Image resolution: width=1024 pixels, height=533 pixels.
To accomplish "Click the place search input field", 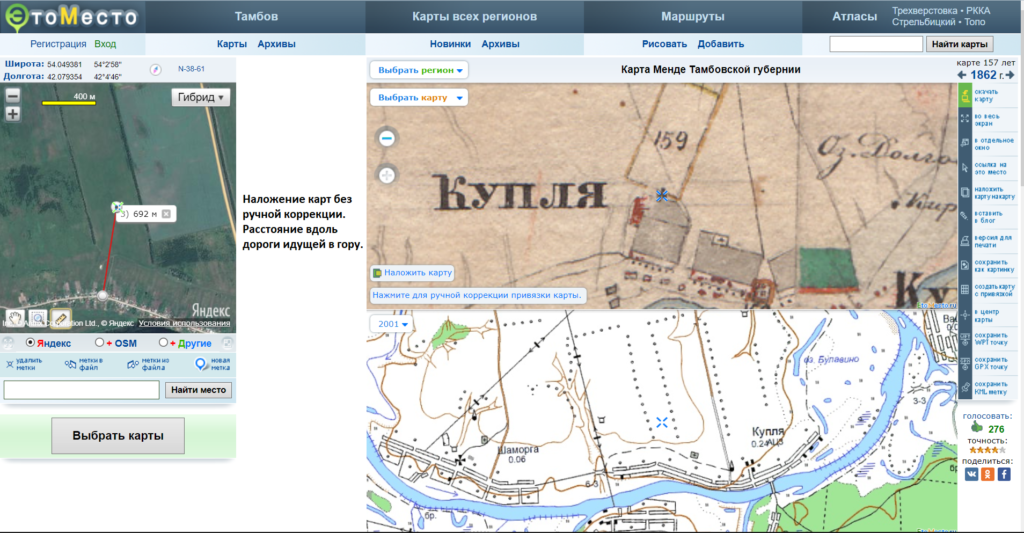I will [x=81, y=390].
